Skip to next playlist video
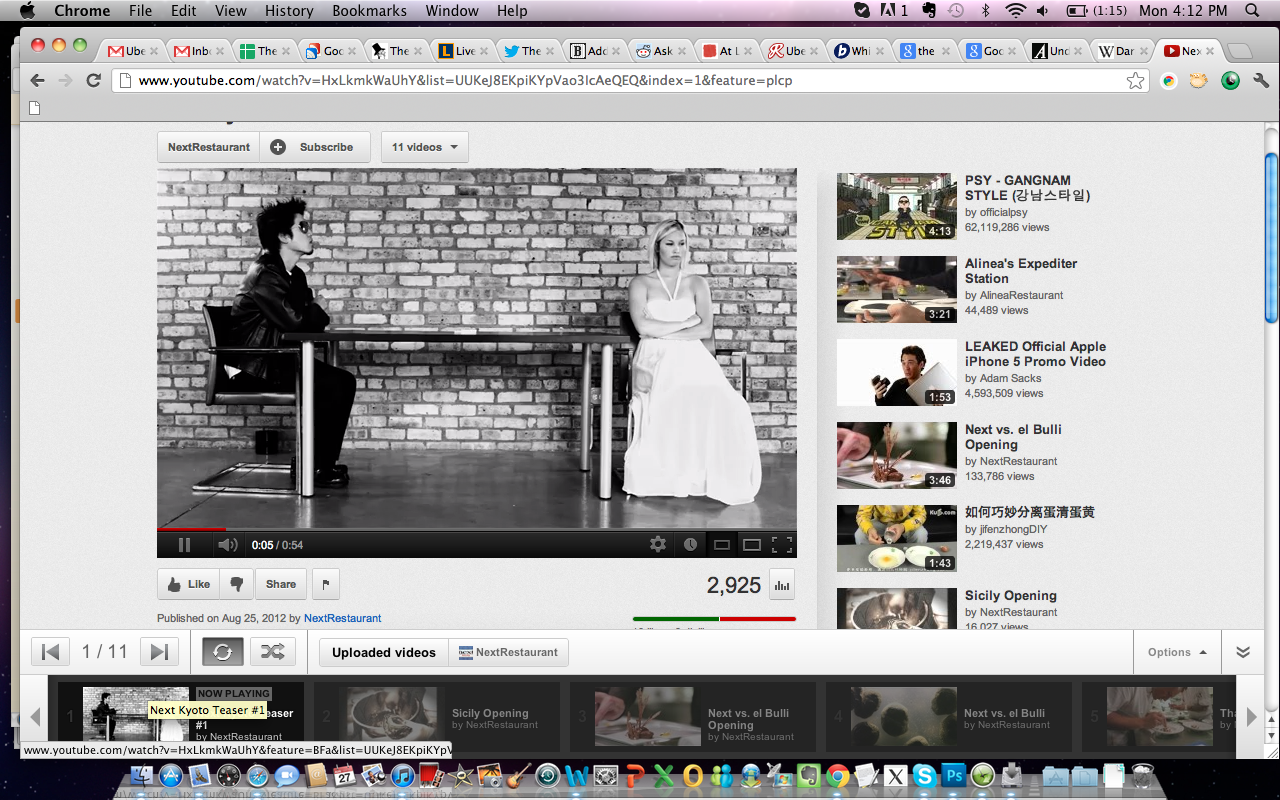Viewport: 1280px width, 800px height. pos(158,652)
